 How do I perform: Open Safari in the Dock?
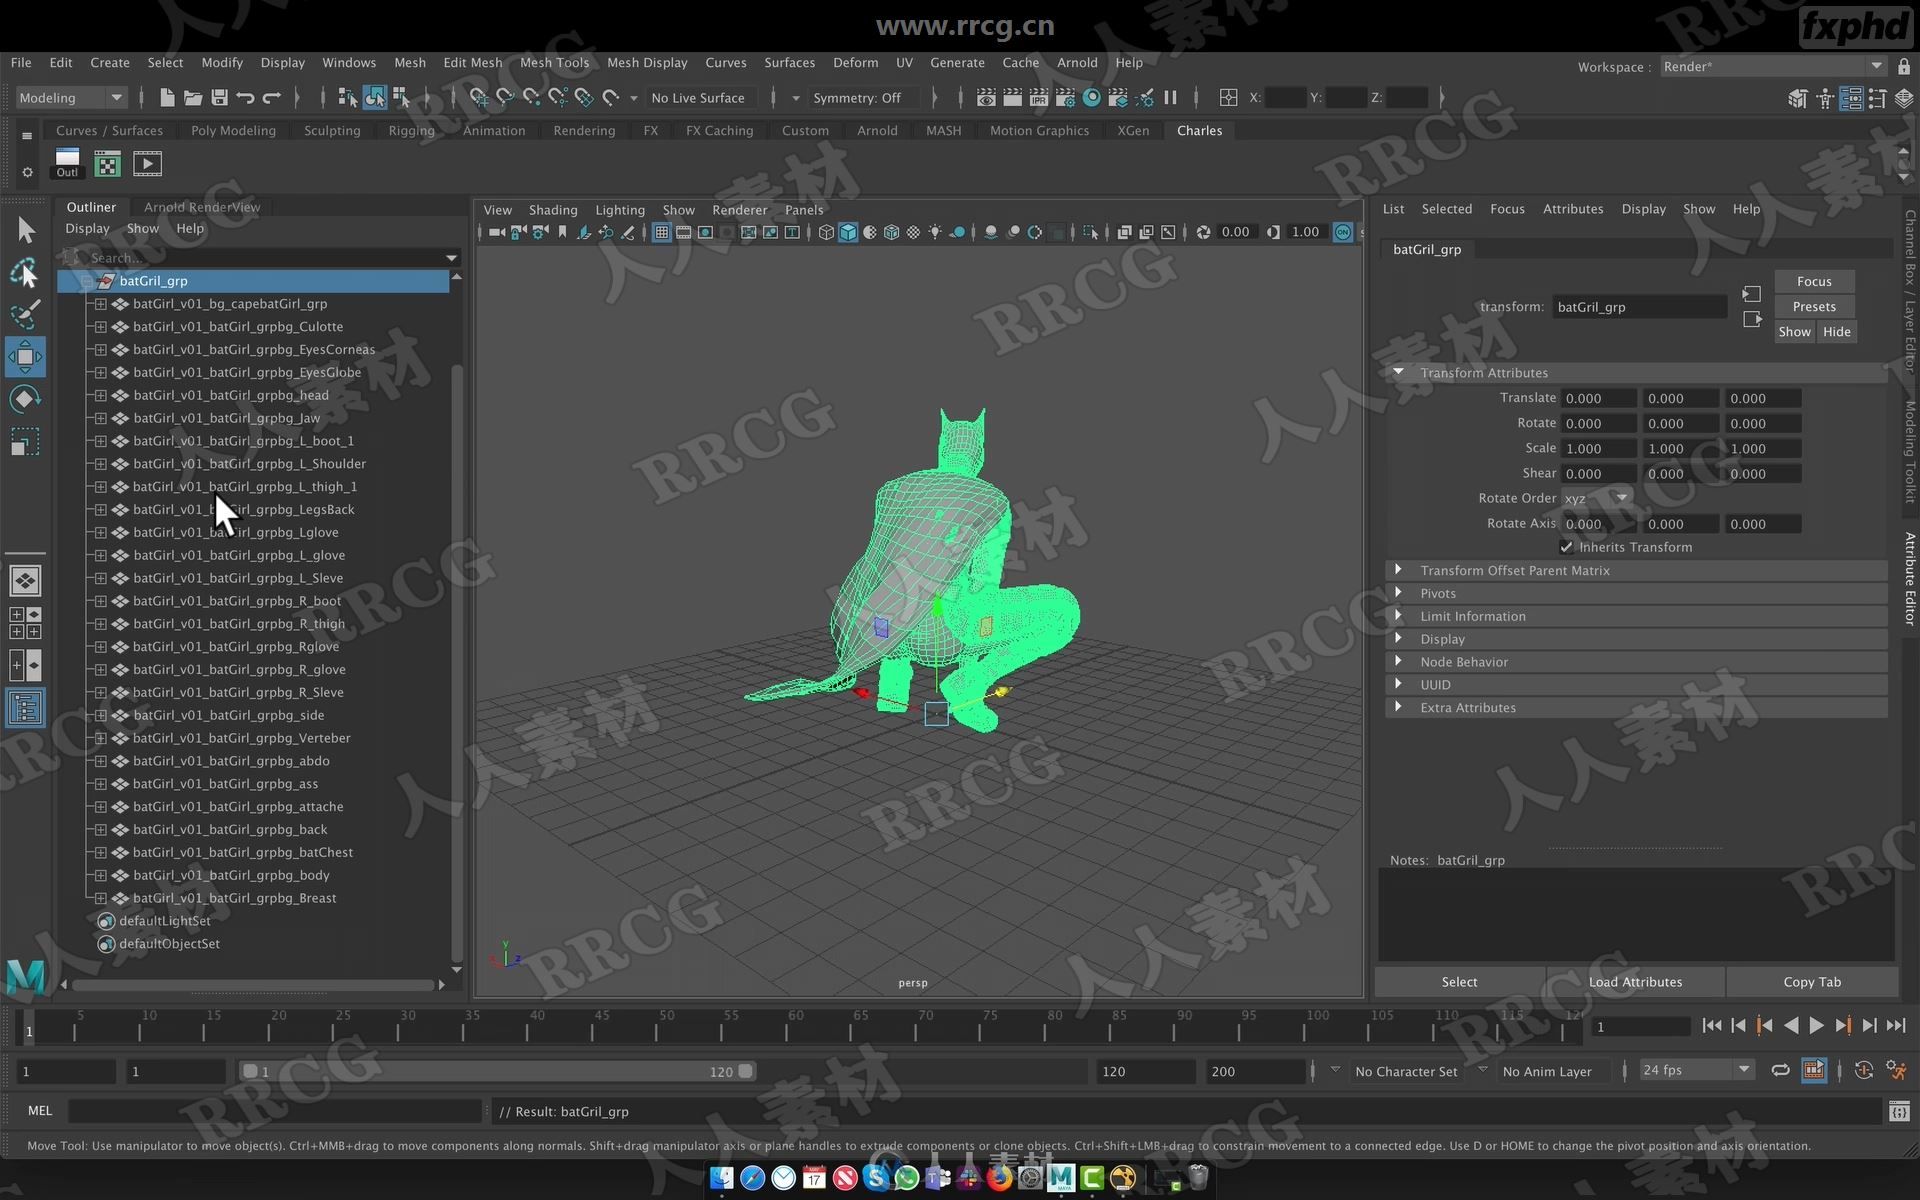(752, 1178)
